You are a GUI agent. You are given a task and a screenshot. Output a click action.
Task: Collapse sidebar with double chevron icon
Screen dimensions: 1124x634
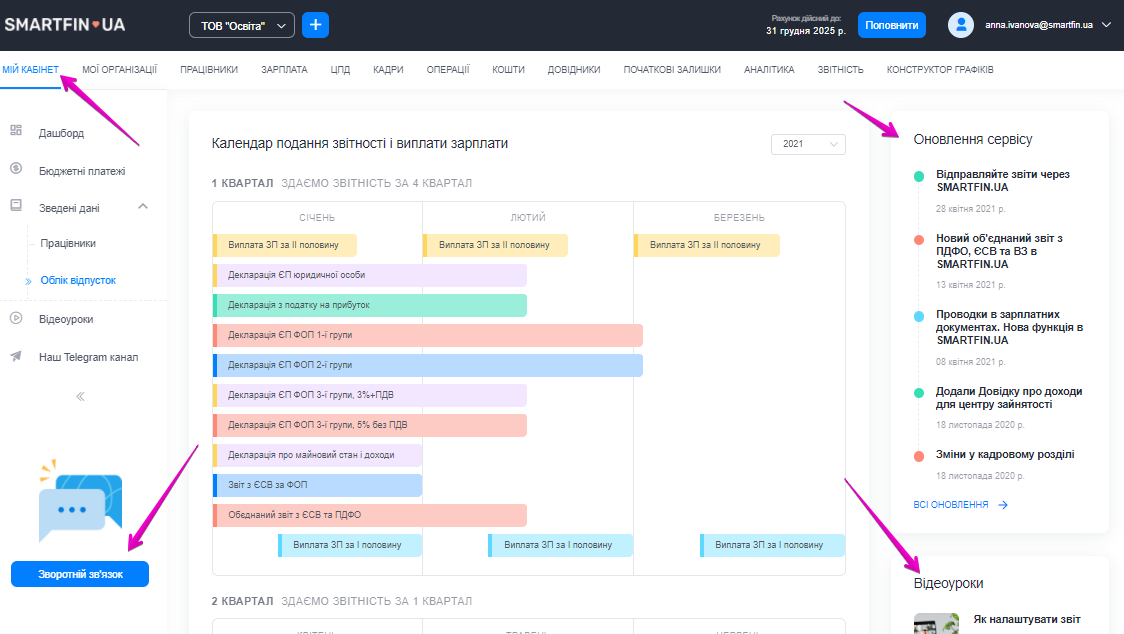[80, 396]
